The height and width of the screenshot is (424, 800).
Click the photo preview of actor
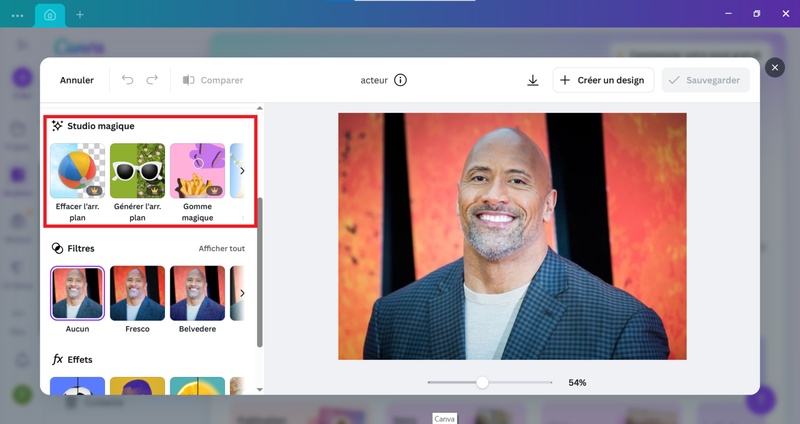click(x=512, y=236)
